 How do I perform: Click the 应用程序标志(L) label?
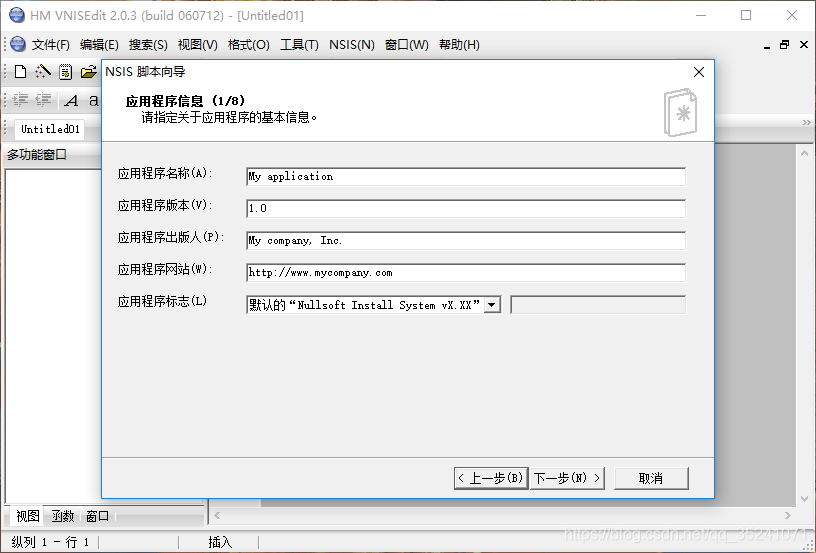162,301
